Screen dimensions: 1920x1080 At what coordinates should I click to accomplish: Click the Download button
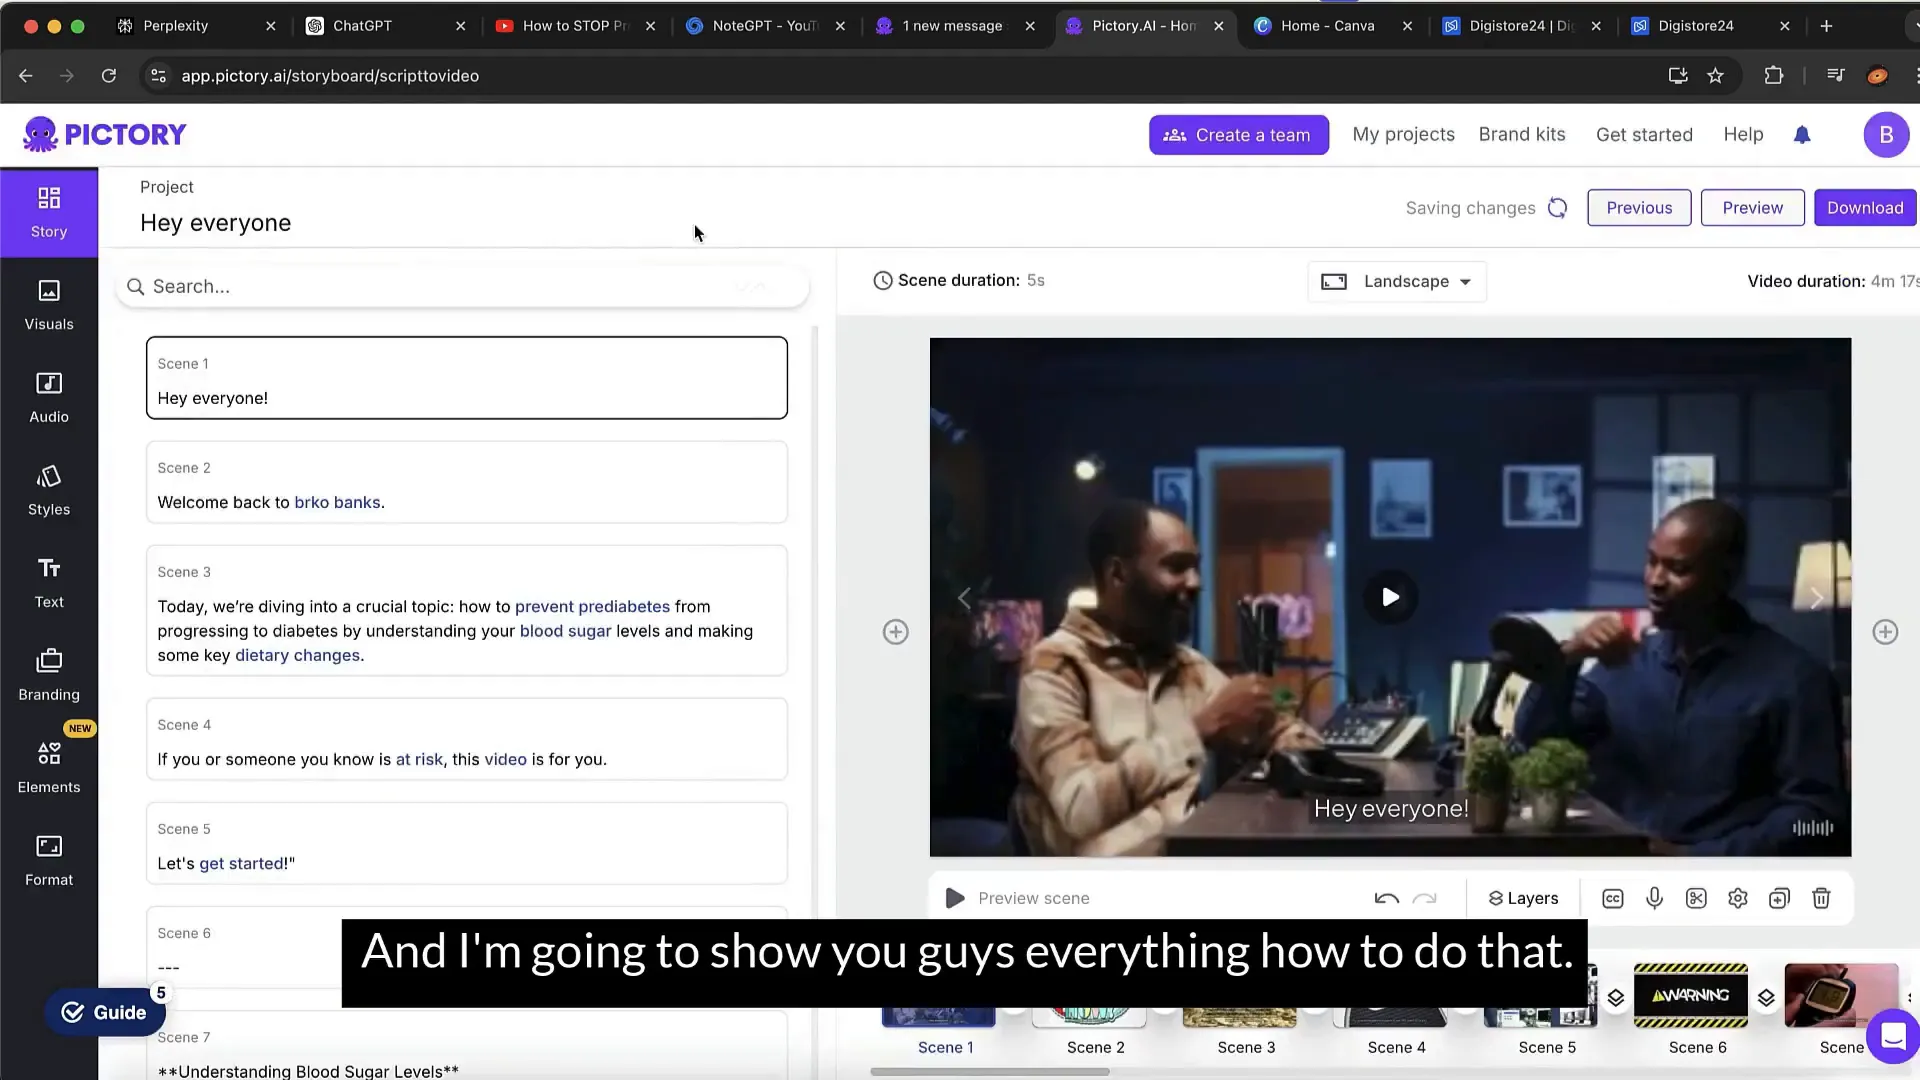(1865, 207)
